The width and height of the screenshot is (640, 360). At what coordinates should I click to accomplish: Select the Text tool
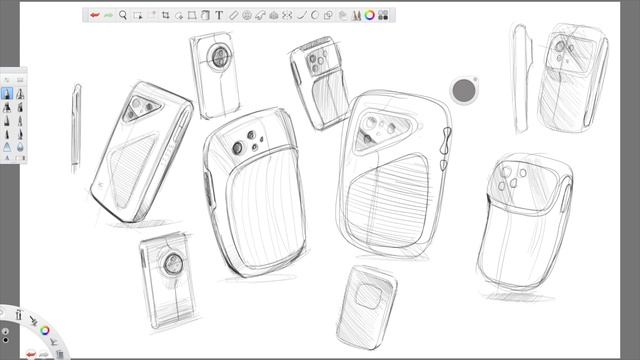pyautogui.click(x=219, y=16)
